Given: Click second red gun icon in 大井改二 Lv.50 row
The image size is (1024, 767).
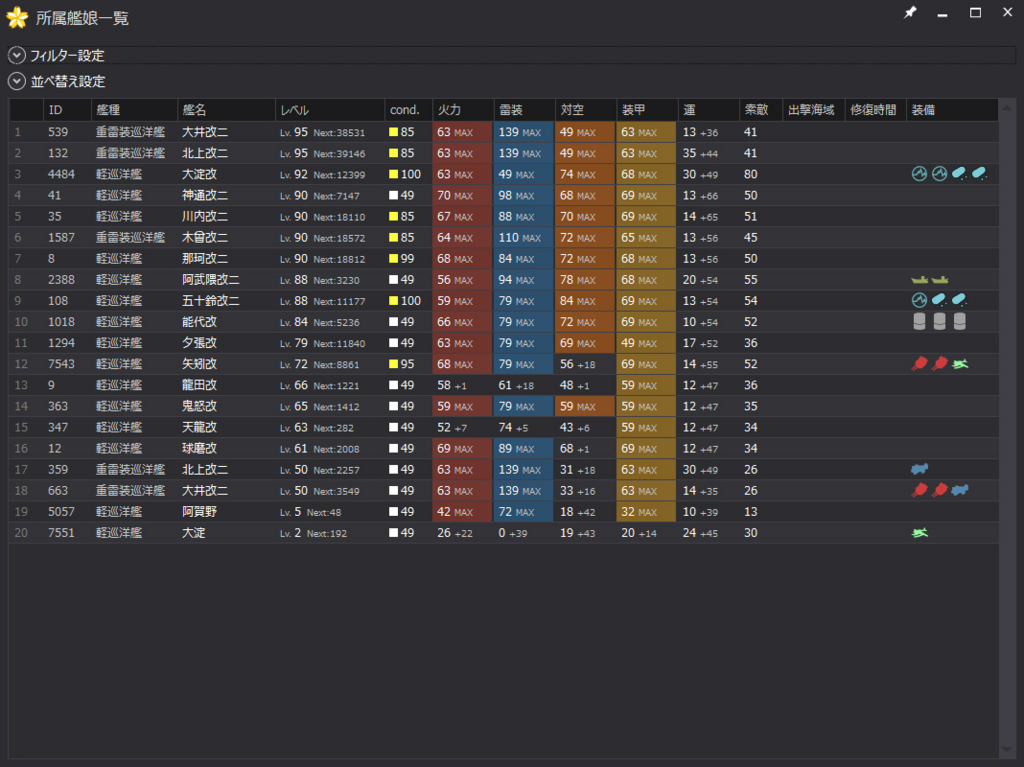Looking at the screenshot, I should click(940, 490).
